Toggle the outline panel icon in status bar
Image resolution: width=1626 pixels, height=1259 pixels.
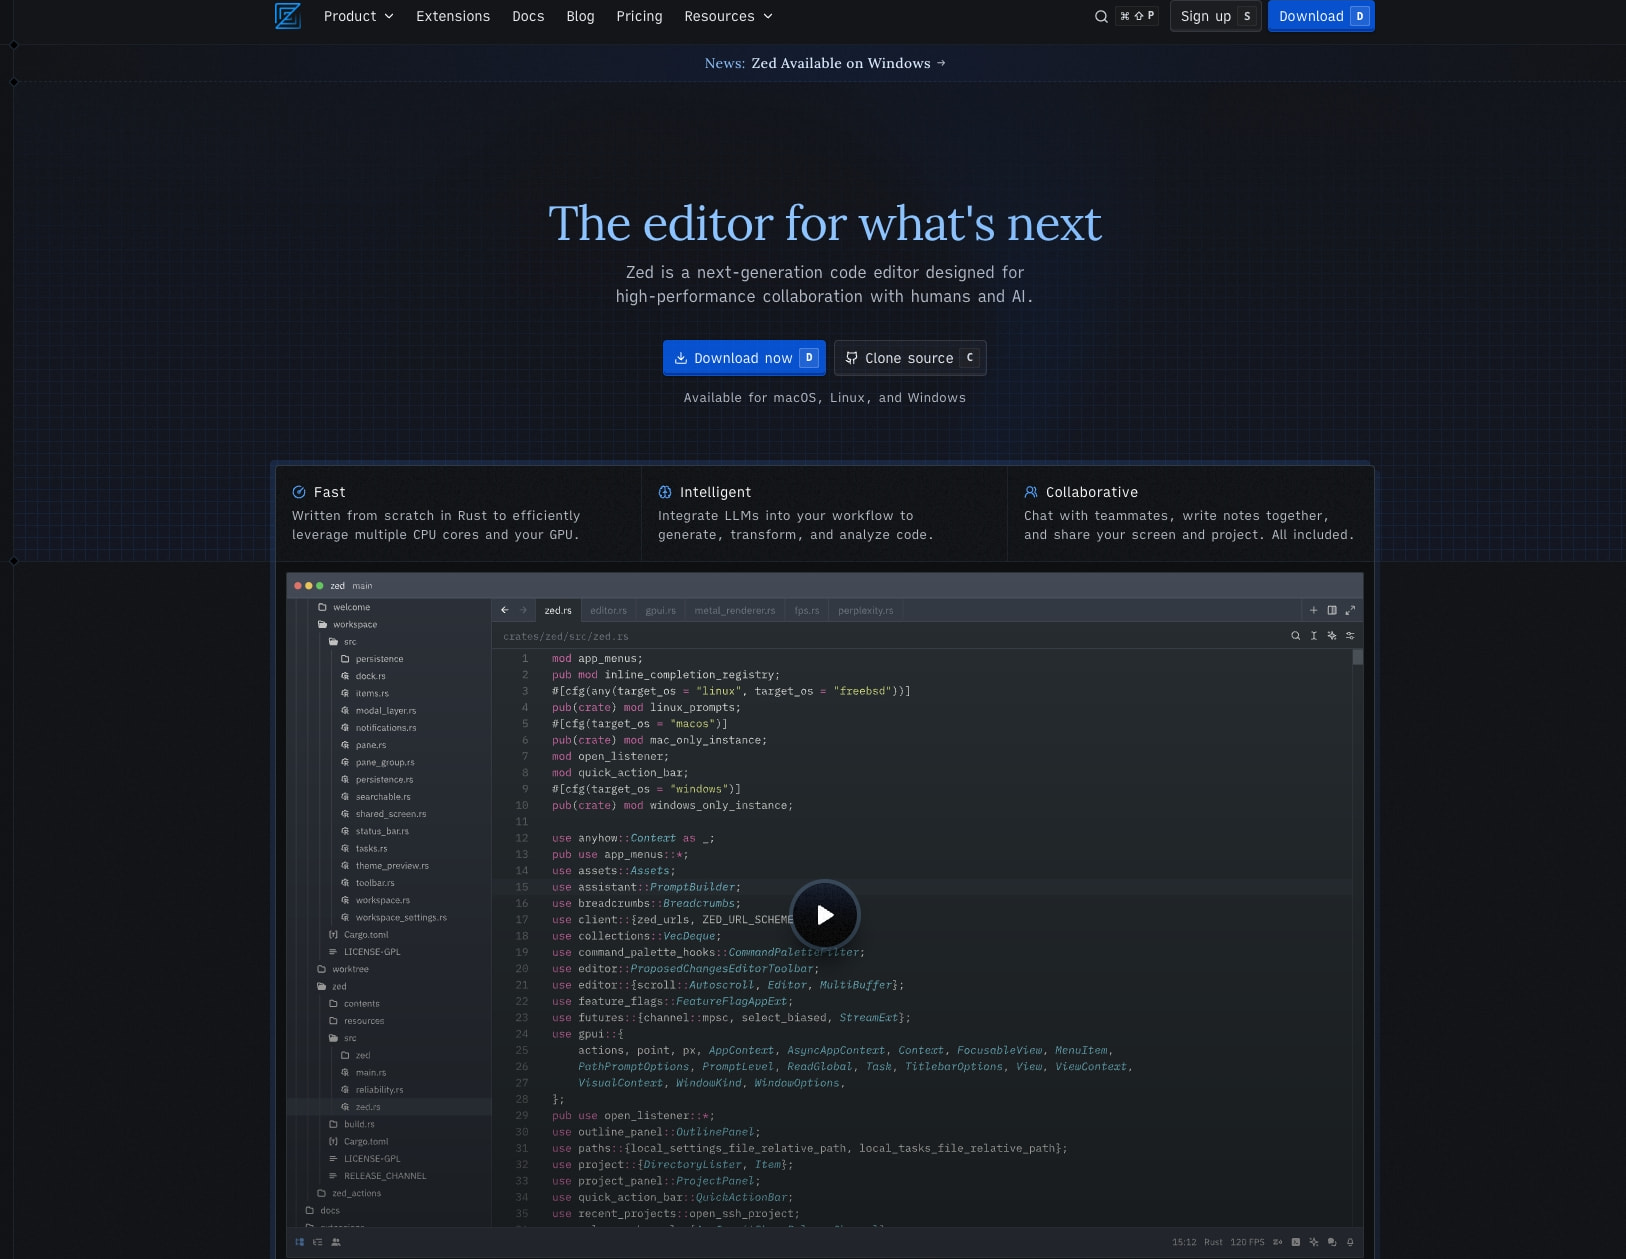pyautogui.click(x=318, y=1242)
